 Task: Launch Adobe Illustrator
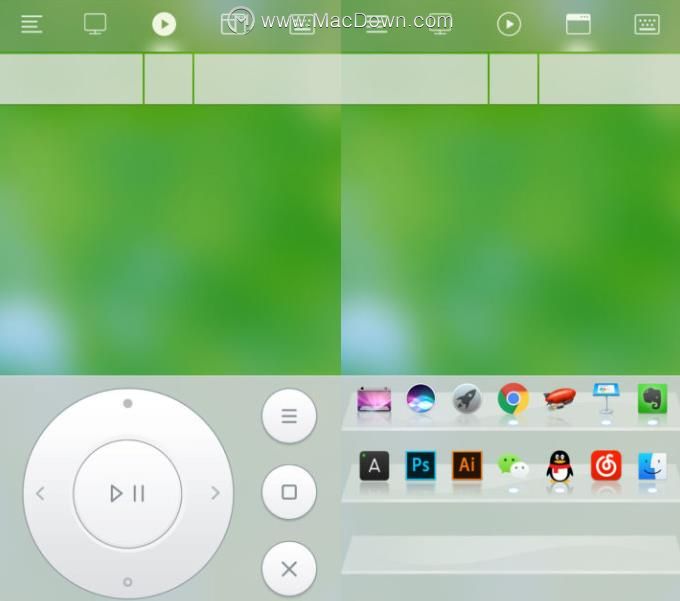[467, 465]
